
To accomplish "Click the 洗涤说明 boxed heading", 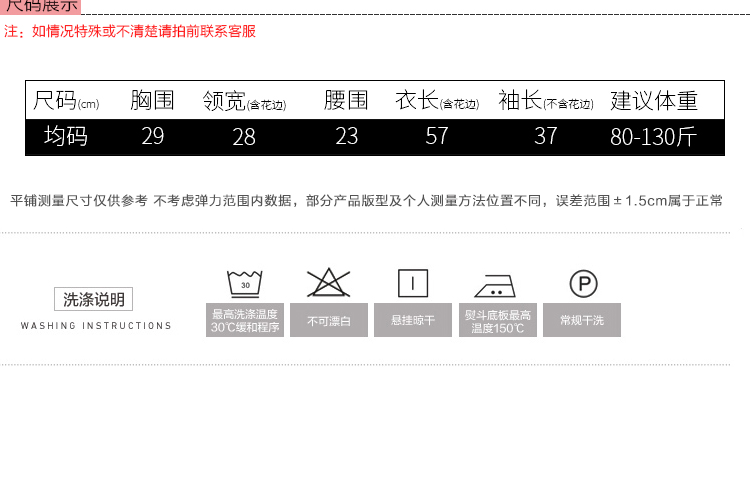I will tap(93, 299).
